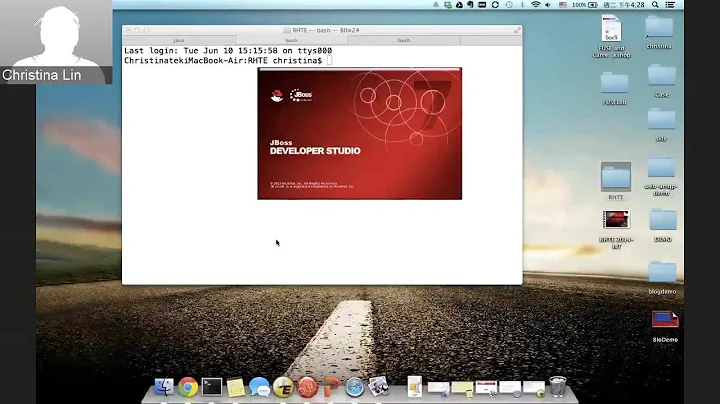
Task: Open Stickies yellow note icon in dock
Action: pos(236,387)
